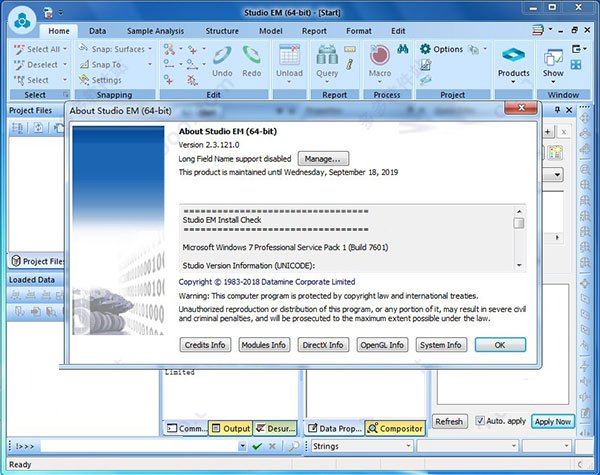600x475 pixels.
Task: Open the Sample Analysis ribbon tab
Action: [x=155, y=31]
